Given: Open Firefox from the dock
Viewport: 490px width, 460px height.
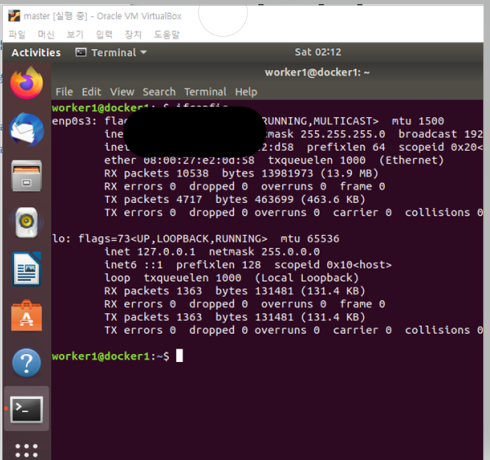Looking at the screenshot, I should click(x=27, y=83).
